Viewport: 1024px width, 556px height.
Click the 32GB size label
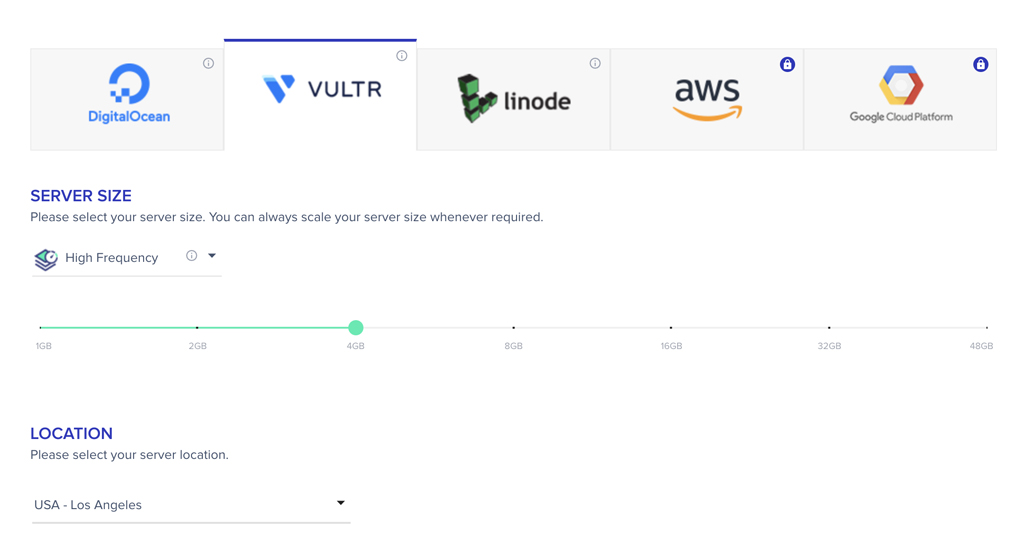coord(829,346)
